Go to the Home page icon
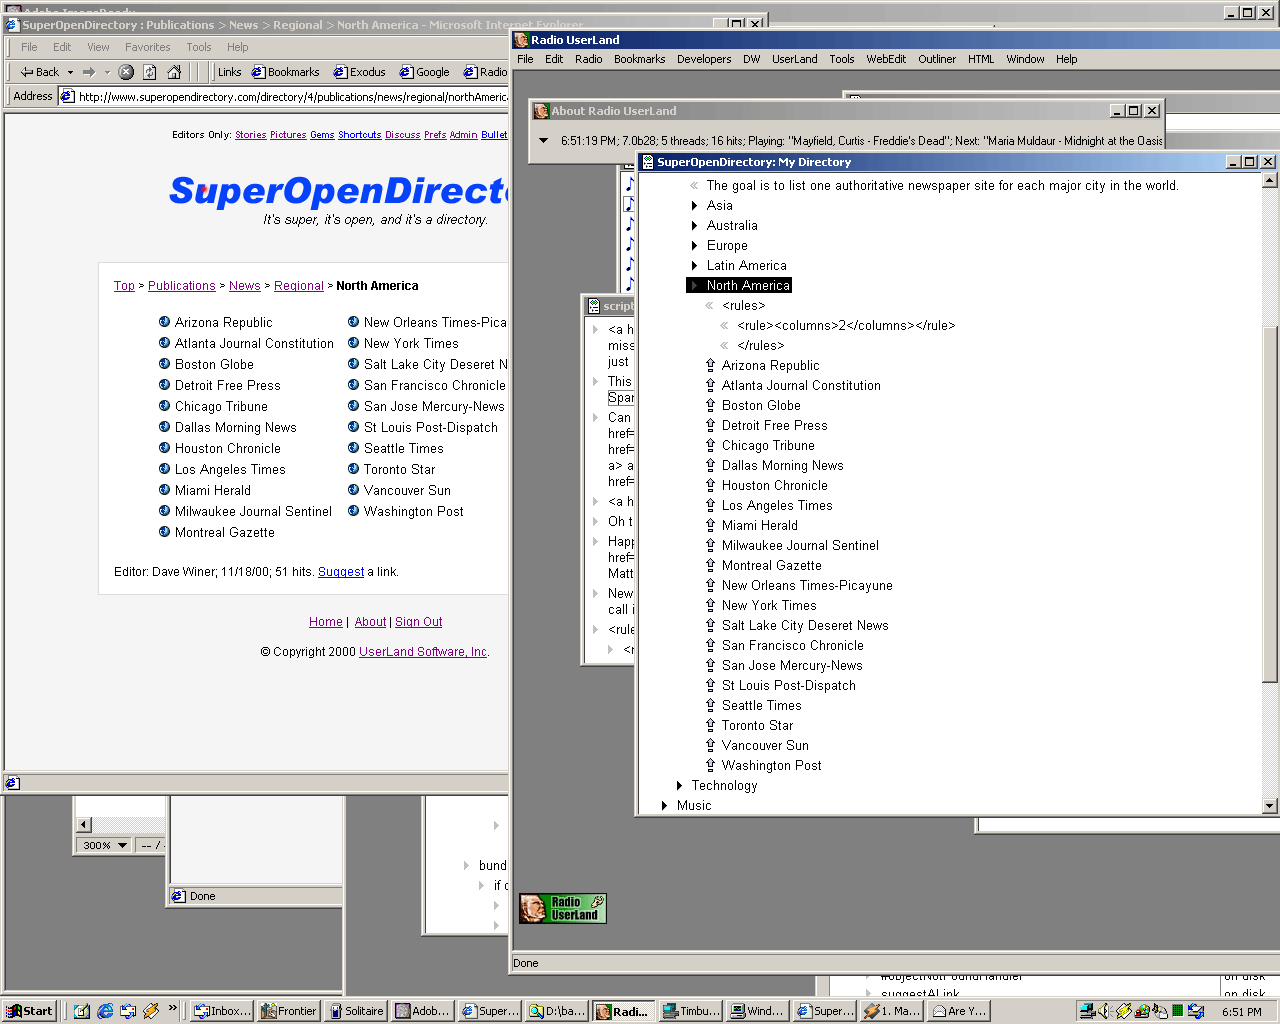 tap(174, 72)
